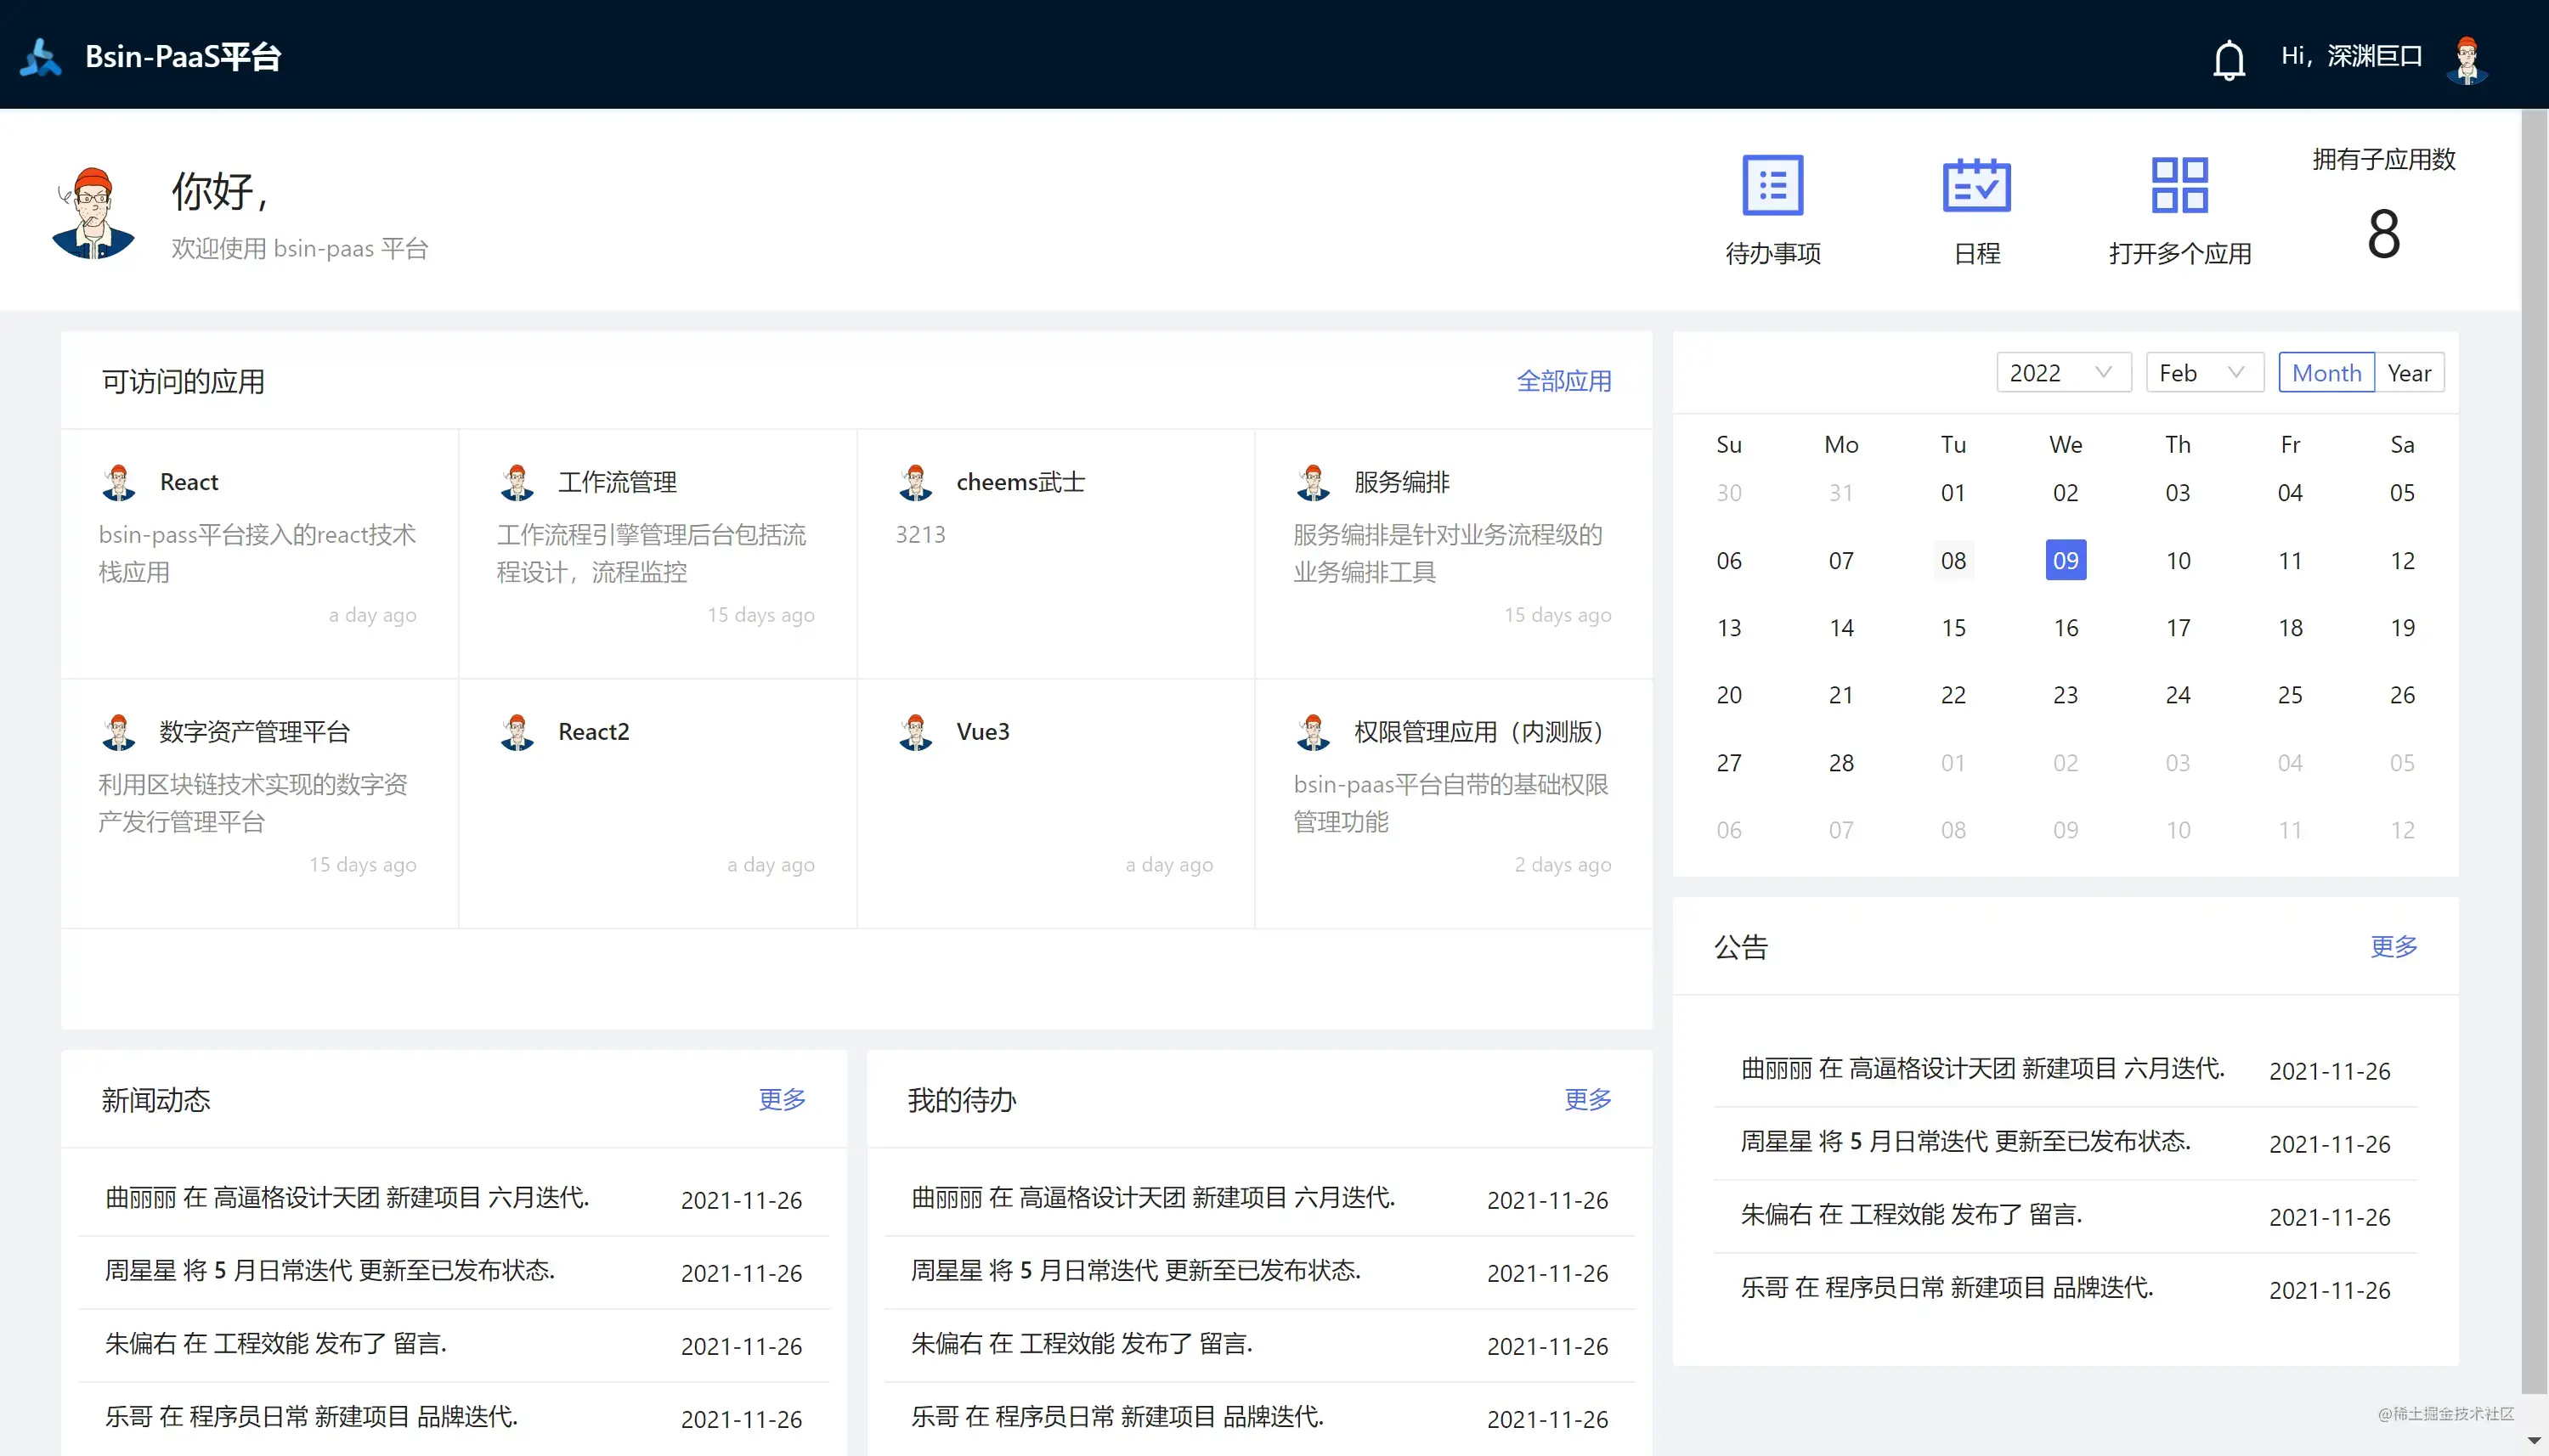Open the 待办事项 to-do icon
Screen dimensions: 2549x1456
coord(1773,184)
